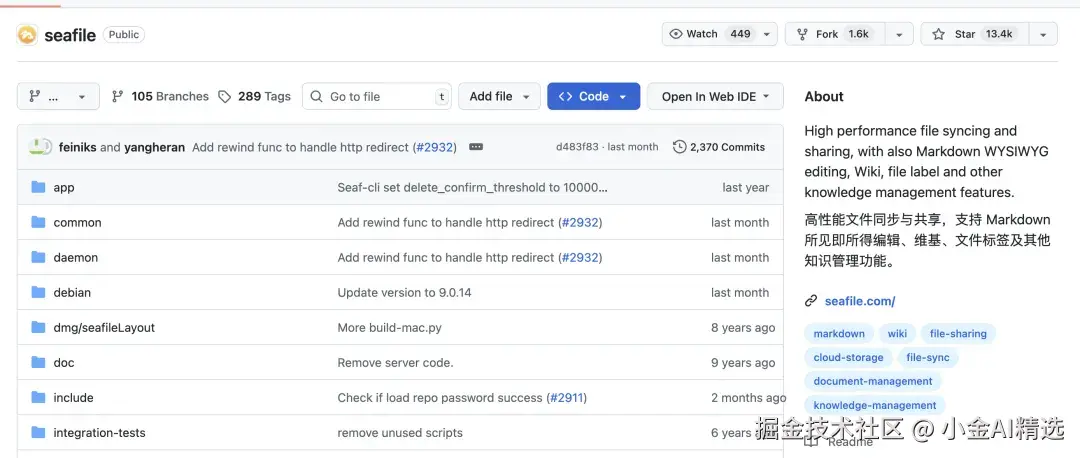Click the yangheran author link
The image size is (1080, 458).
pos(154,147)
